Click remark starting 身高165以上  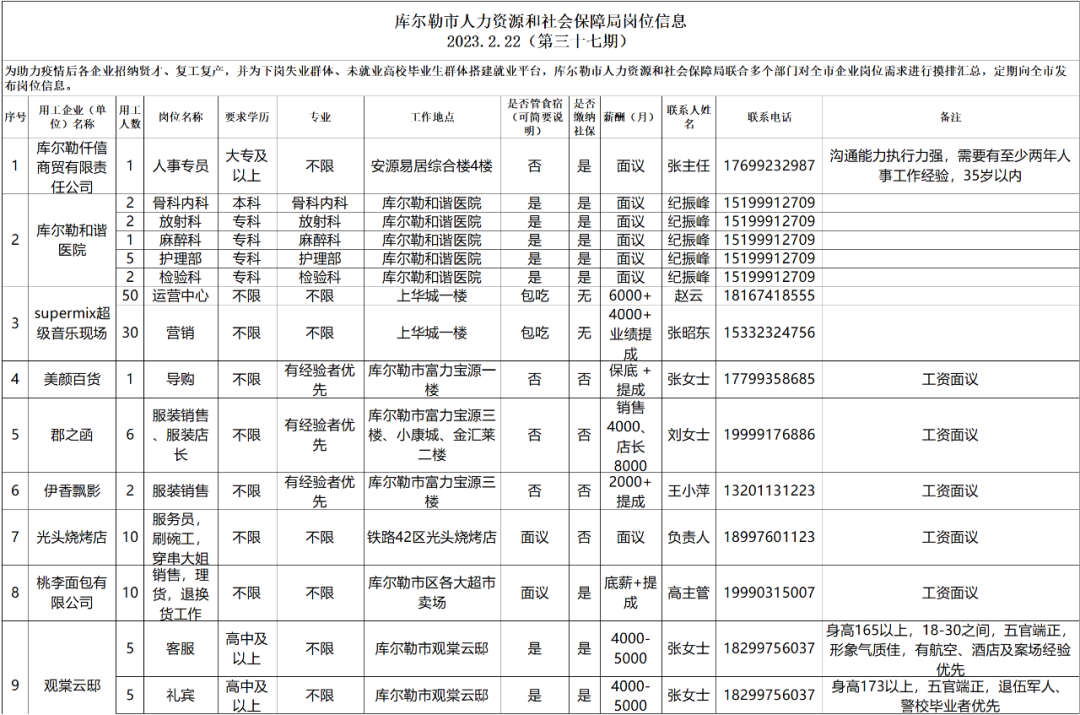(x=950, y=650)
